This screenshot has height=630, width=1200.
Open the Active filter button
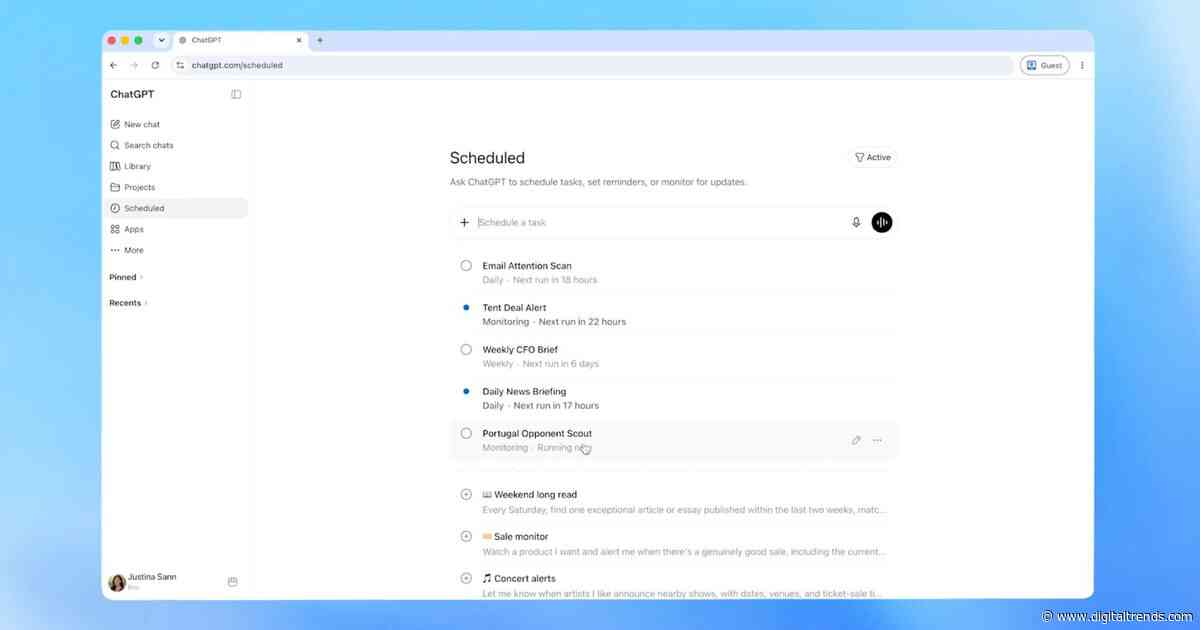coord(873,157)
